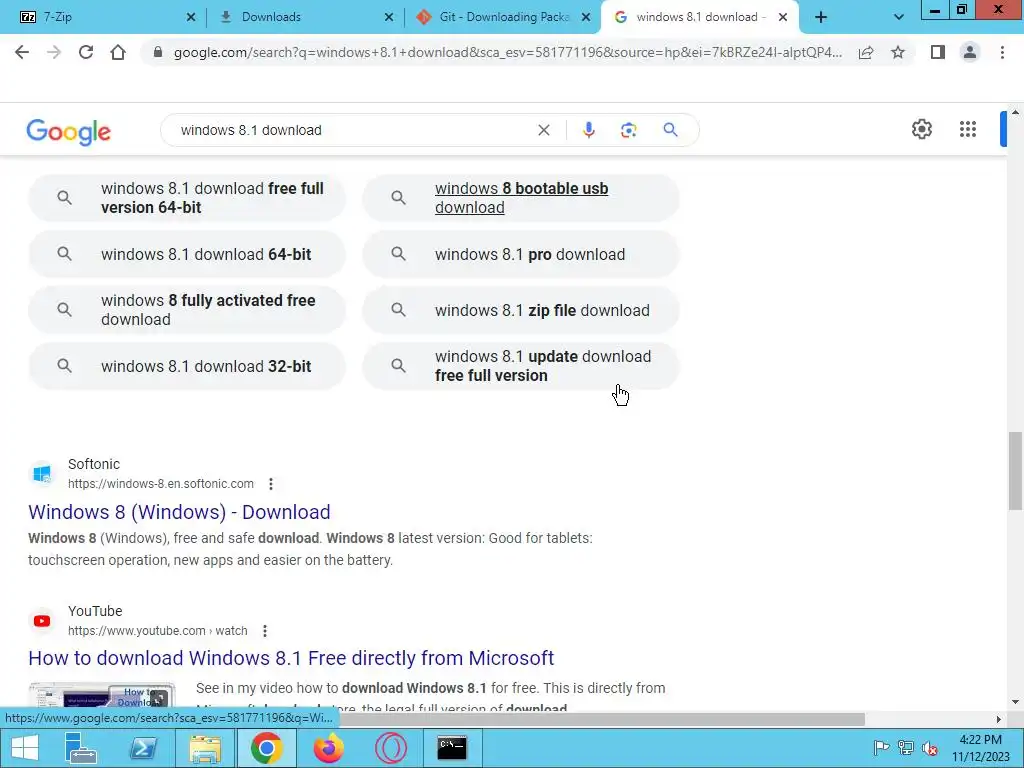Select the windows 8.1 download tab
The height and width of the screenshot is (768, 1024).
[699, 17]
